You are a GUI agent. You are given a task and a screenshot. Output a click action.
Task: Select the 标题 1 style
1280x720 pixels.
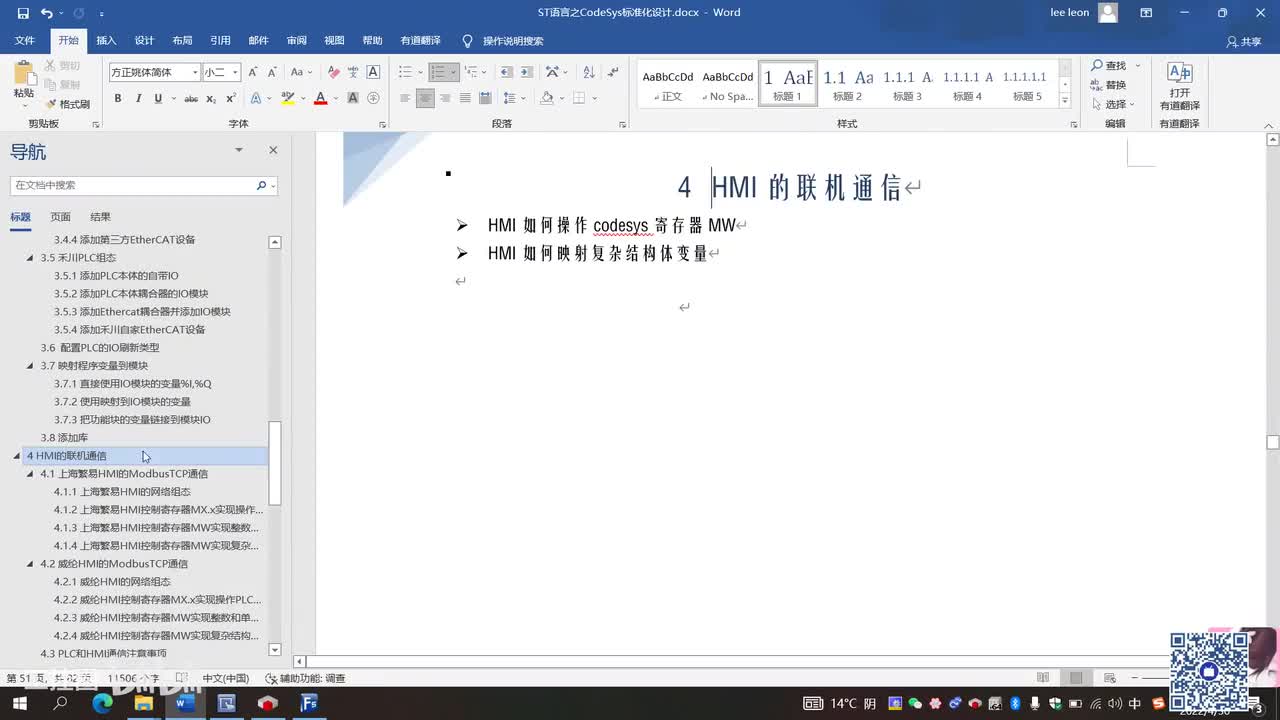[787, 83]
